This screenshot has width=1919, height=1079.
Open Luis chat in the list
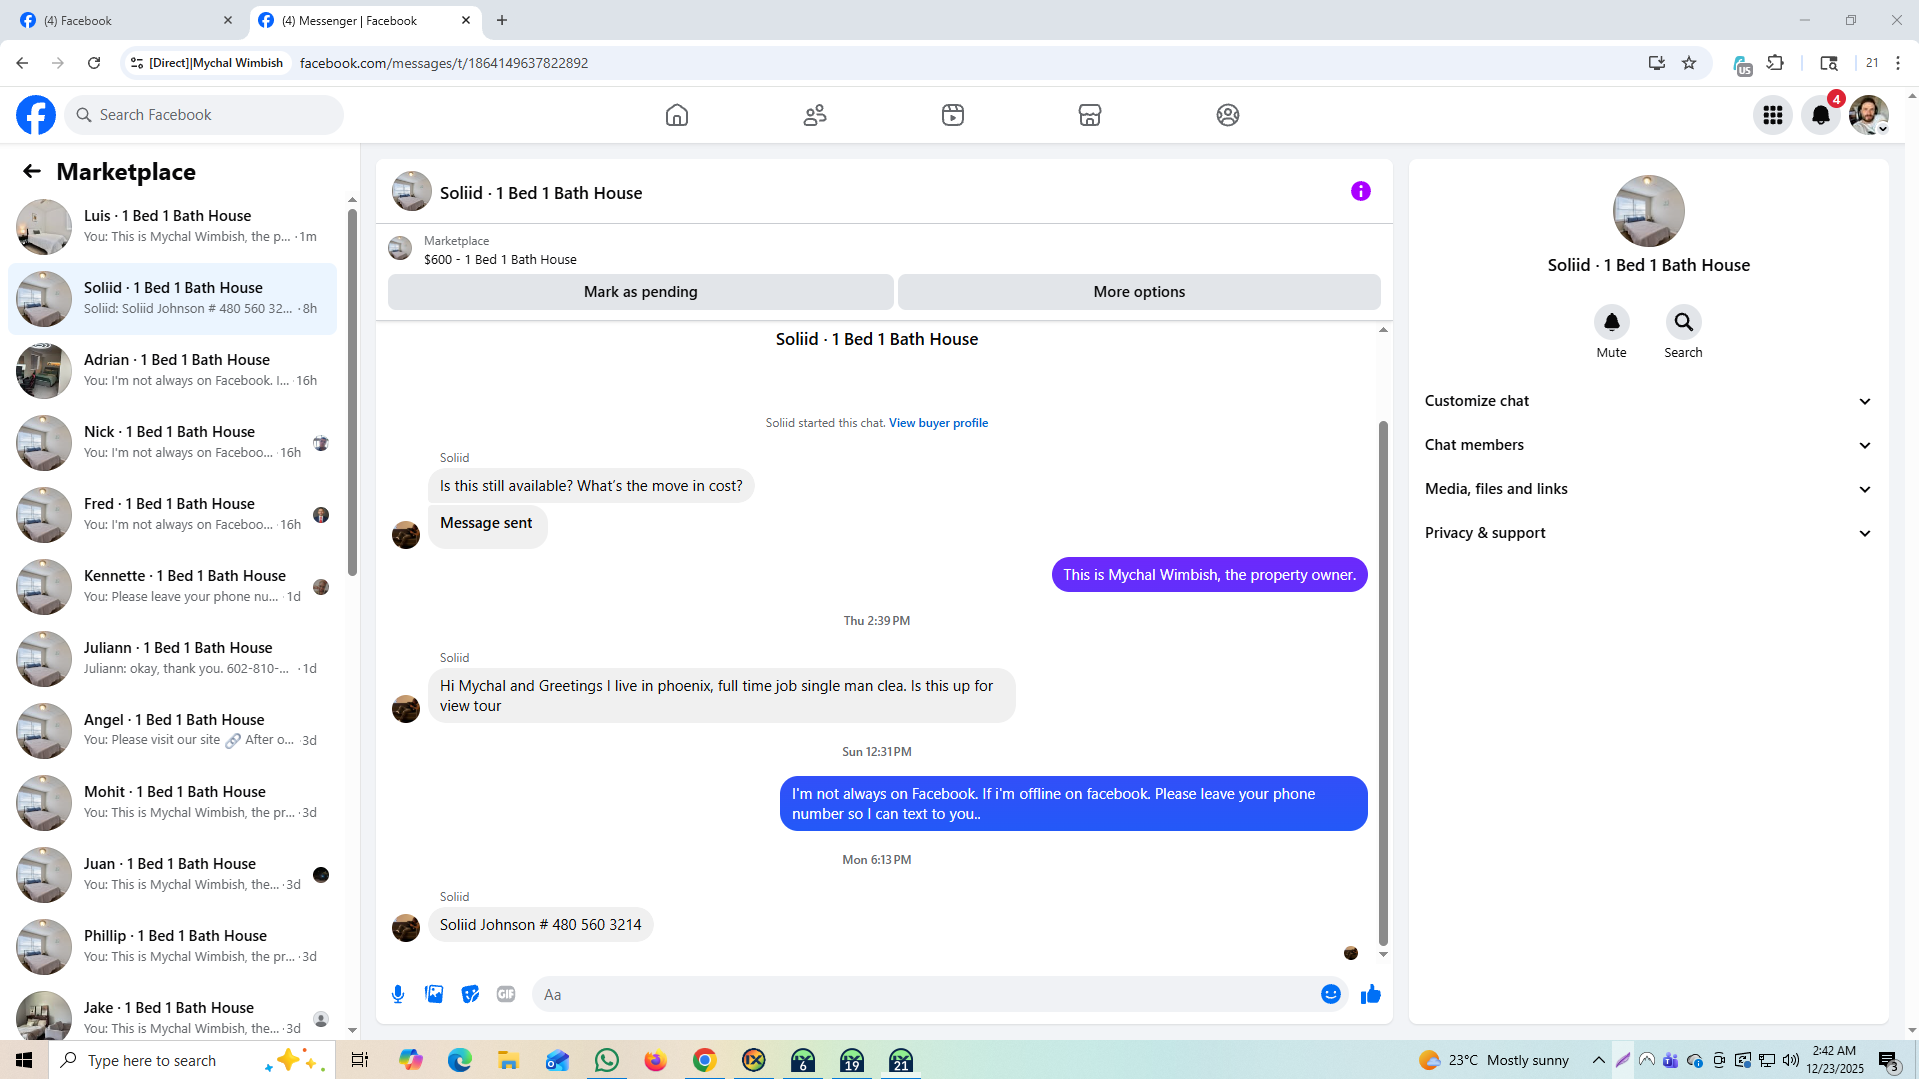pyautogui.click(x=172, y=227)
